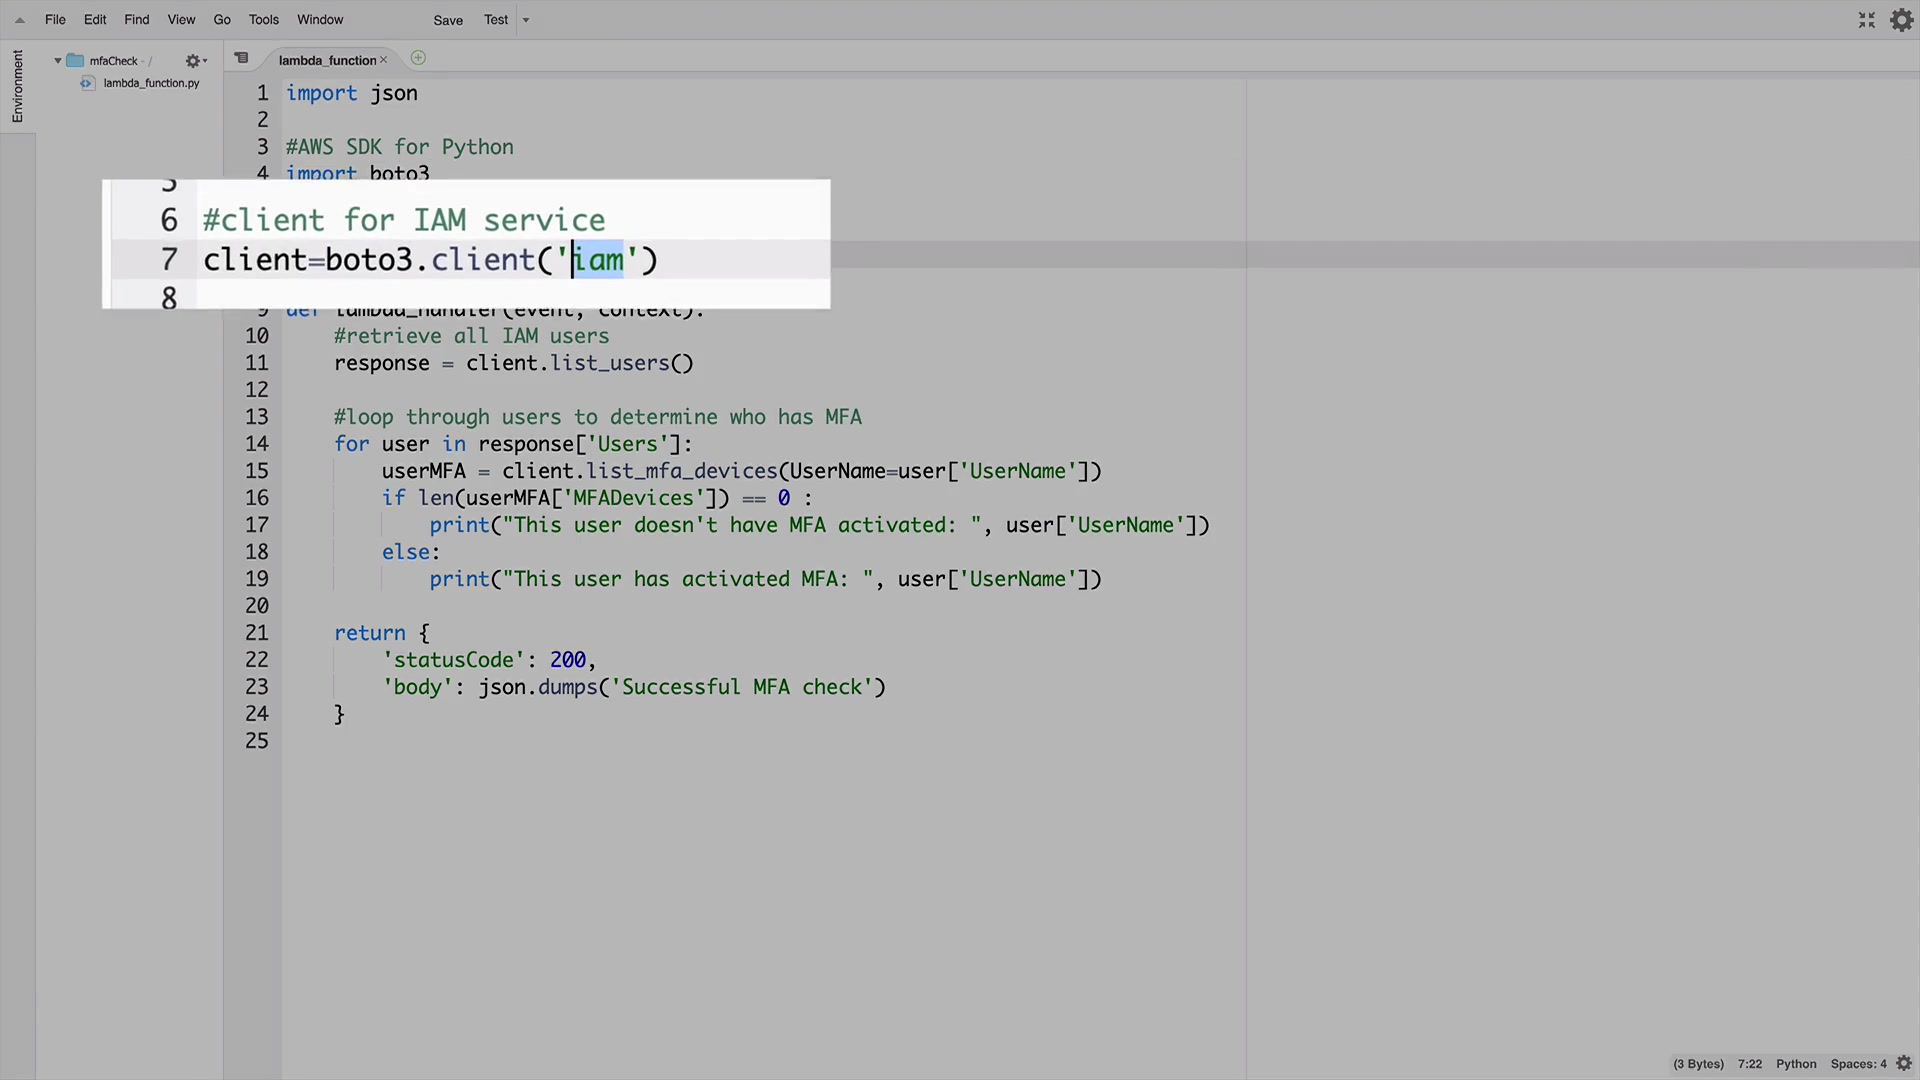Open the Test dropdown arrow
Image resolution: width=1920 pixels, height=1080 pixels.
tap(526, 20)
